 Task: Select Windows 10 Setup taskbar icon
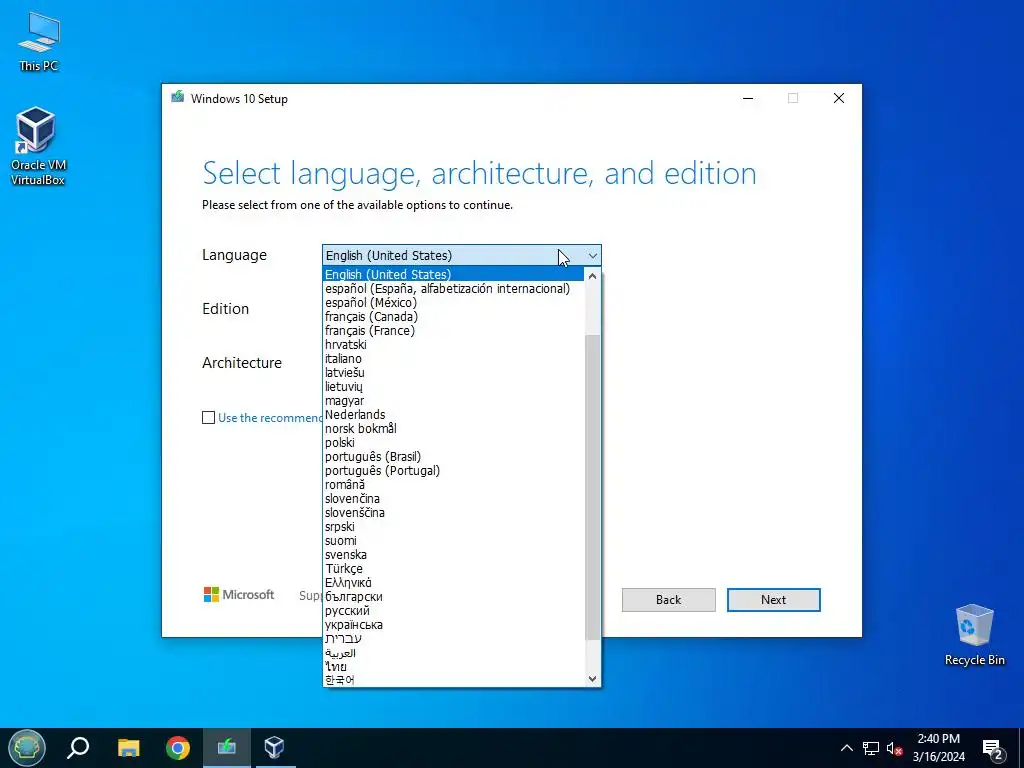point(227,747)
